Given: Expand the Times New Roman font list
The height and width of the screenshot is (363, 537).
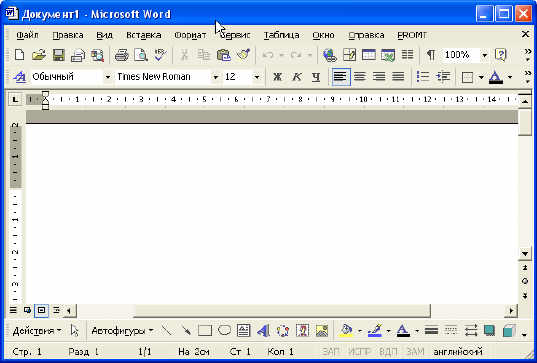Looking at the screenshot, I should (215, 77).
